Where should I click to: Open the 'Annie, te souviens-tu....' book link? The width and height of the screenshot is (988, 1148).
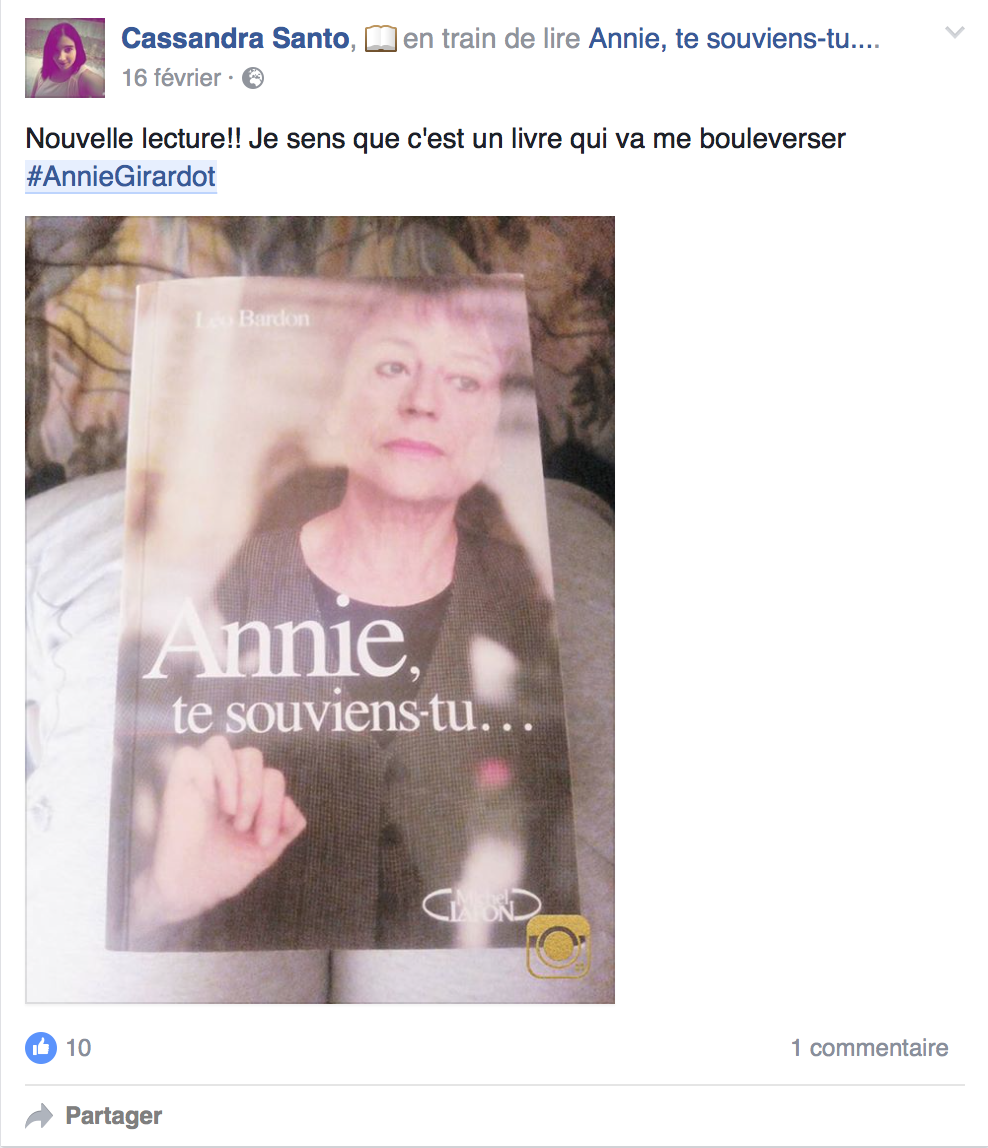pyautogui.click(x=734, y=38)
